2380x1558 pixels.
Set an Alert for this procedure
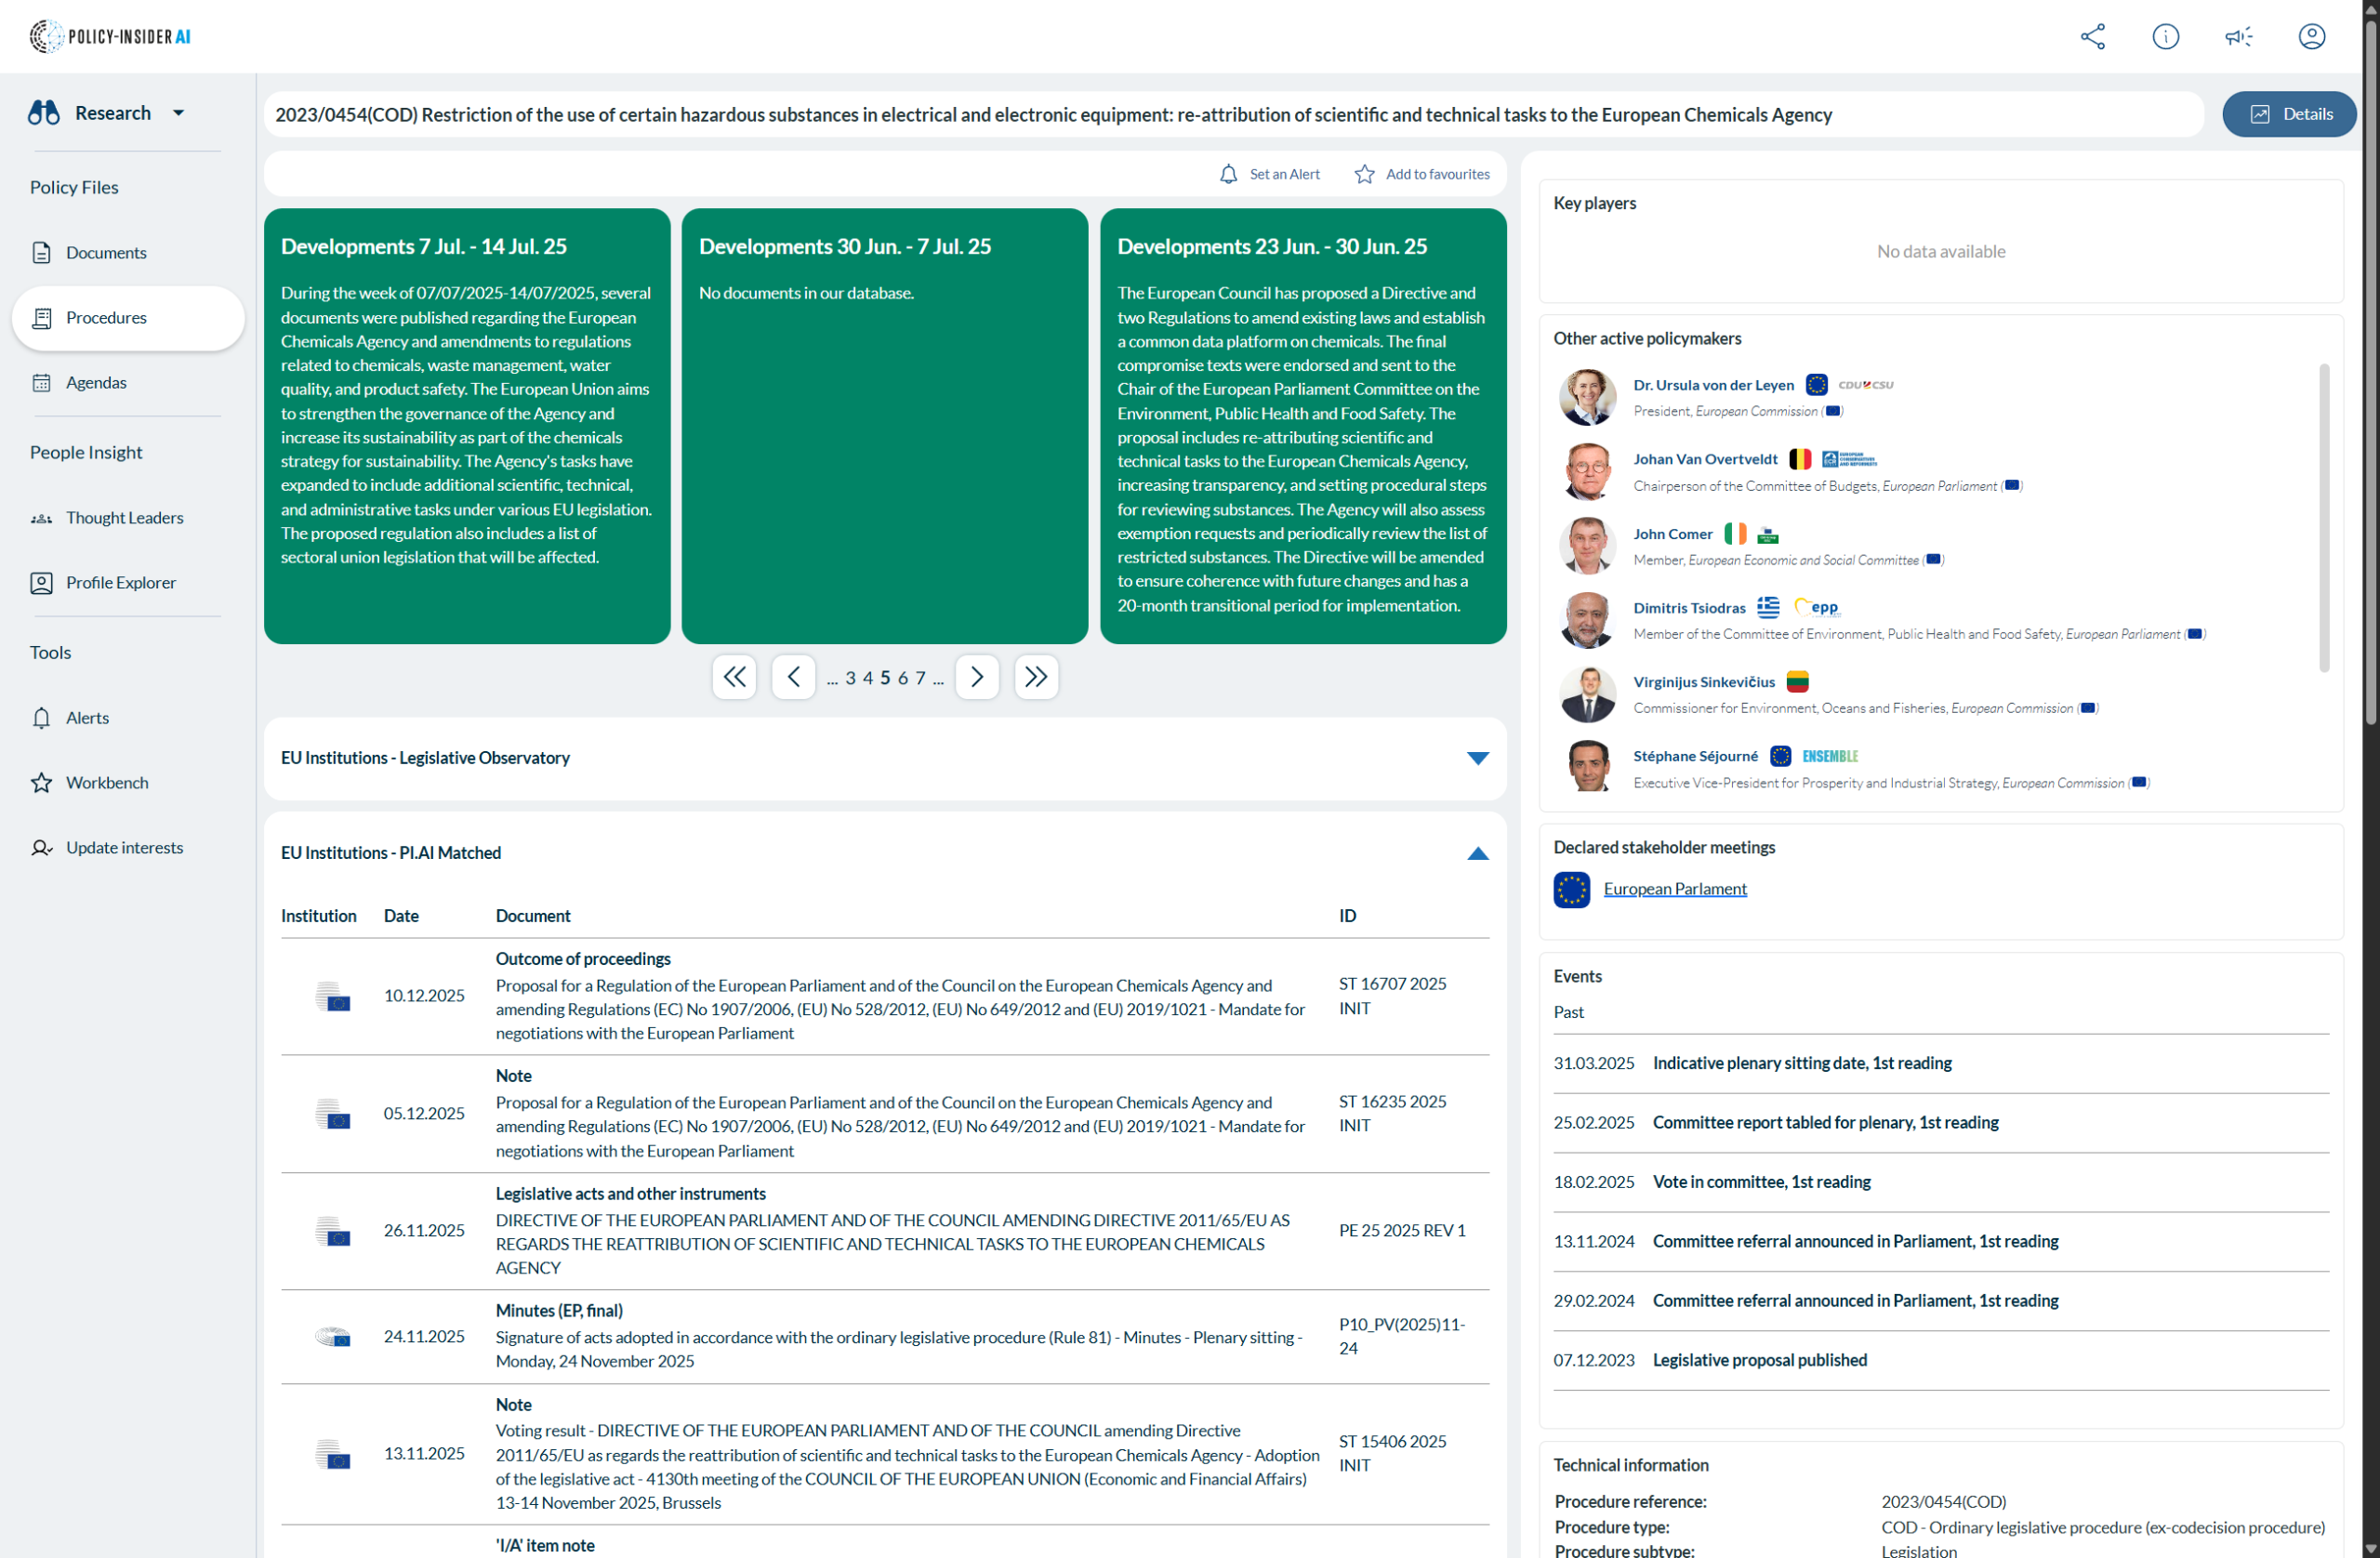coord(1270,173)
